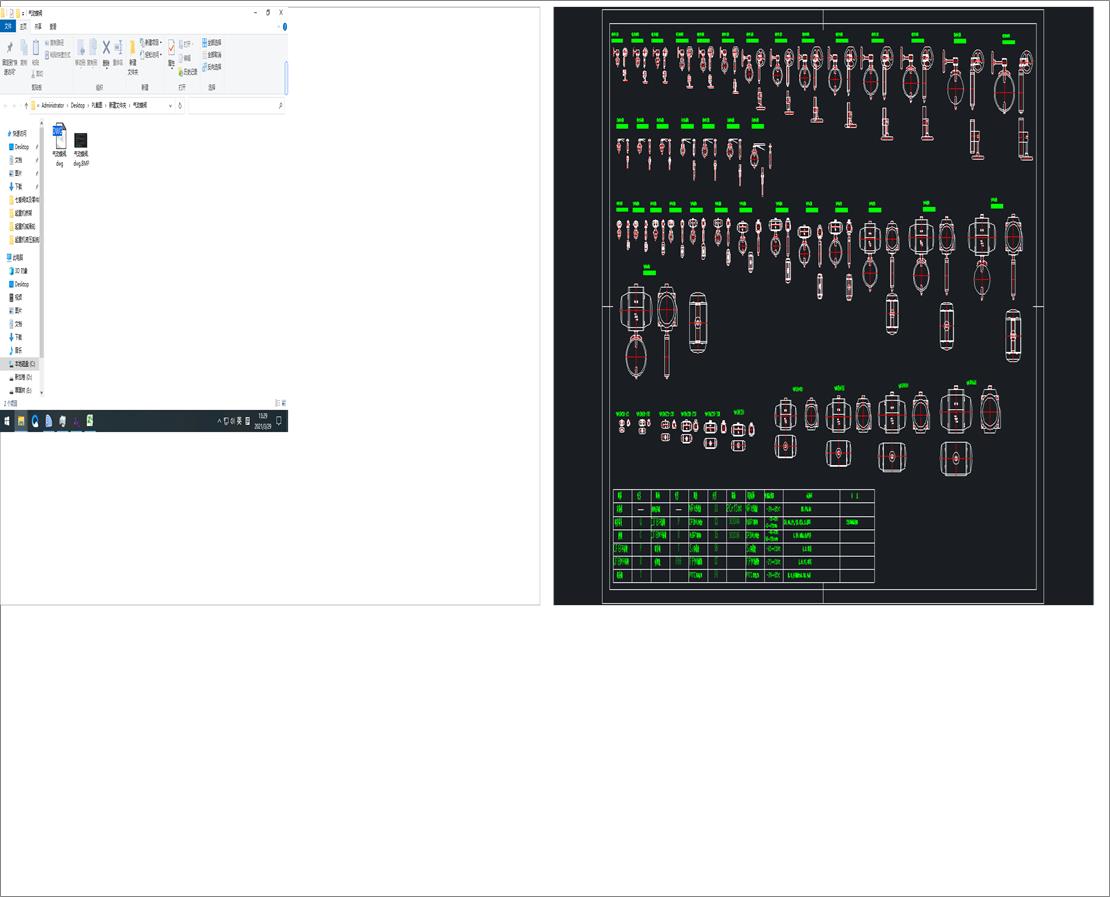Select Quick access in navigation pane
The image size is (1110, 897).
(x=17, y=133)
